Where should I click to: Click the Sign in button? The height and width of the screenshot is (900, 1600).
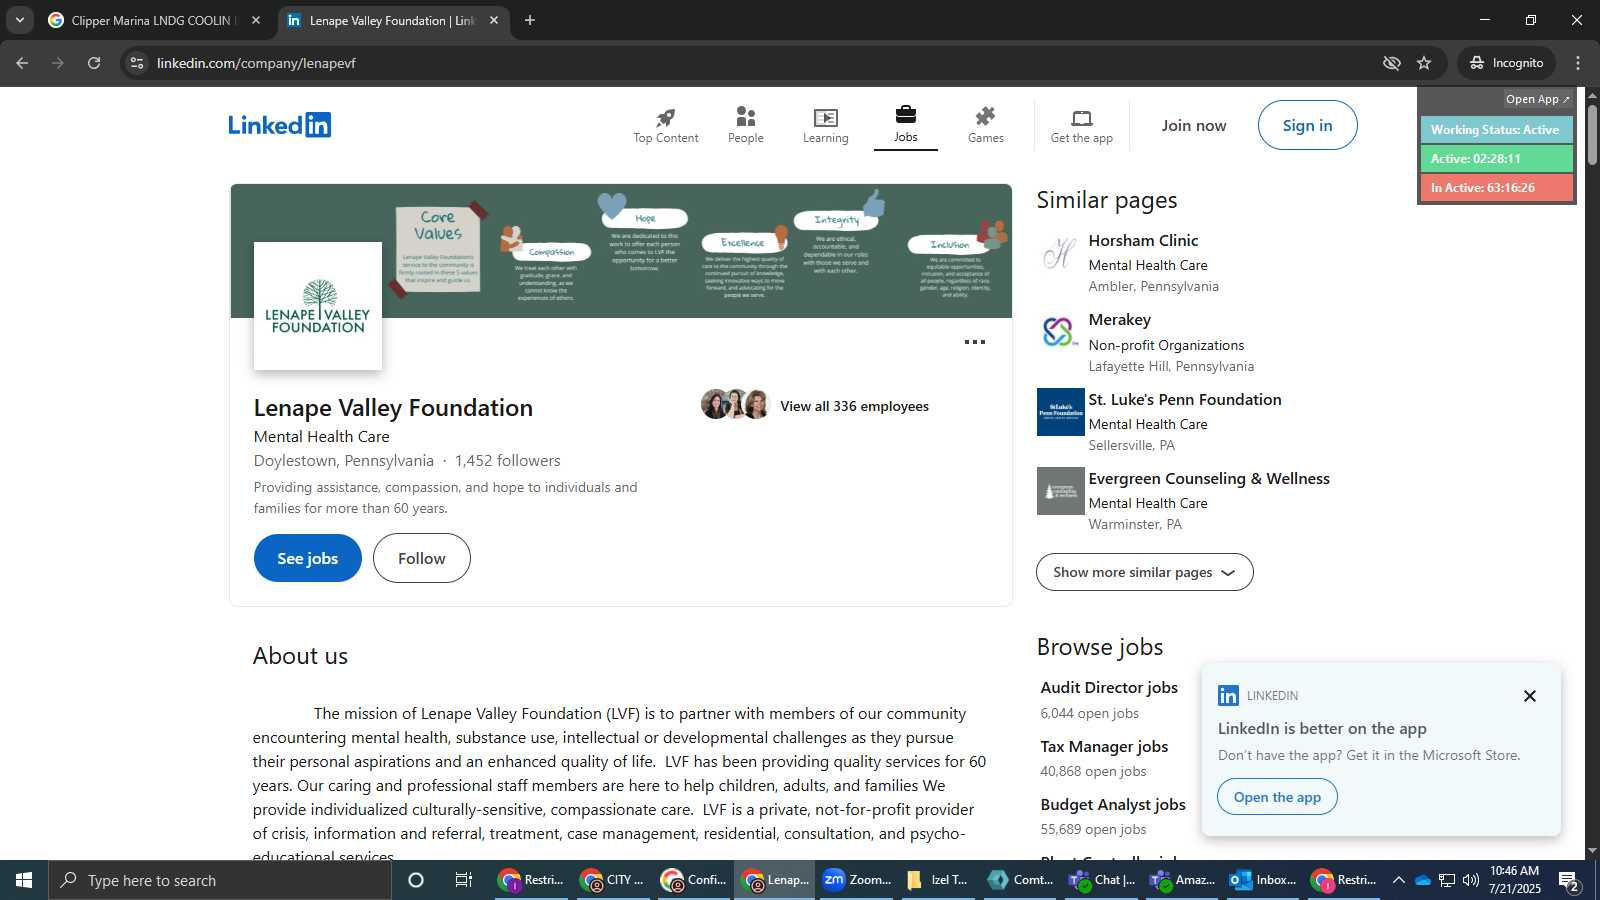[x=1308, y=125]
